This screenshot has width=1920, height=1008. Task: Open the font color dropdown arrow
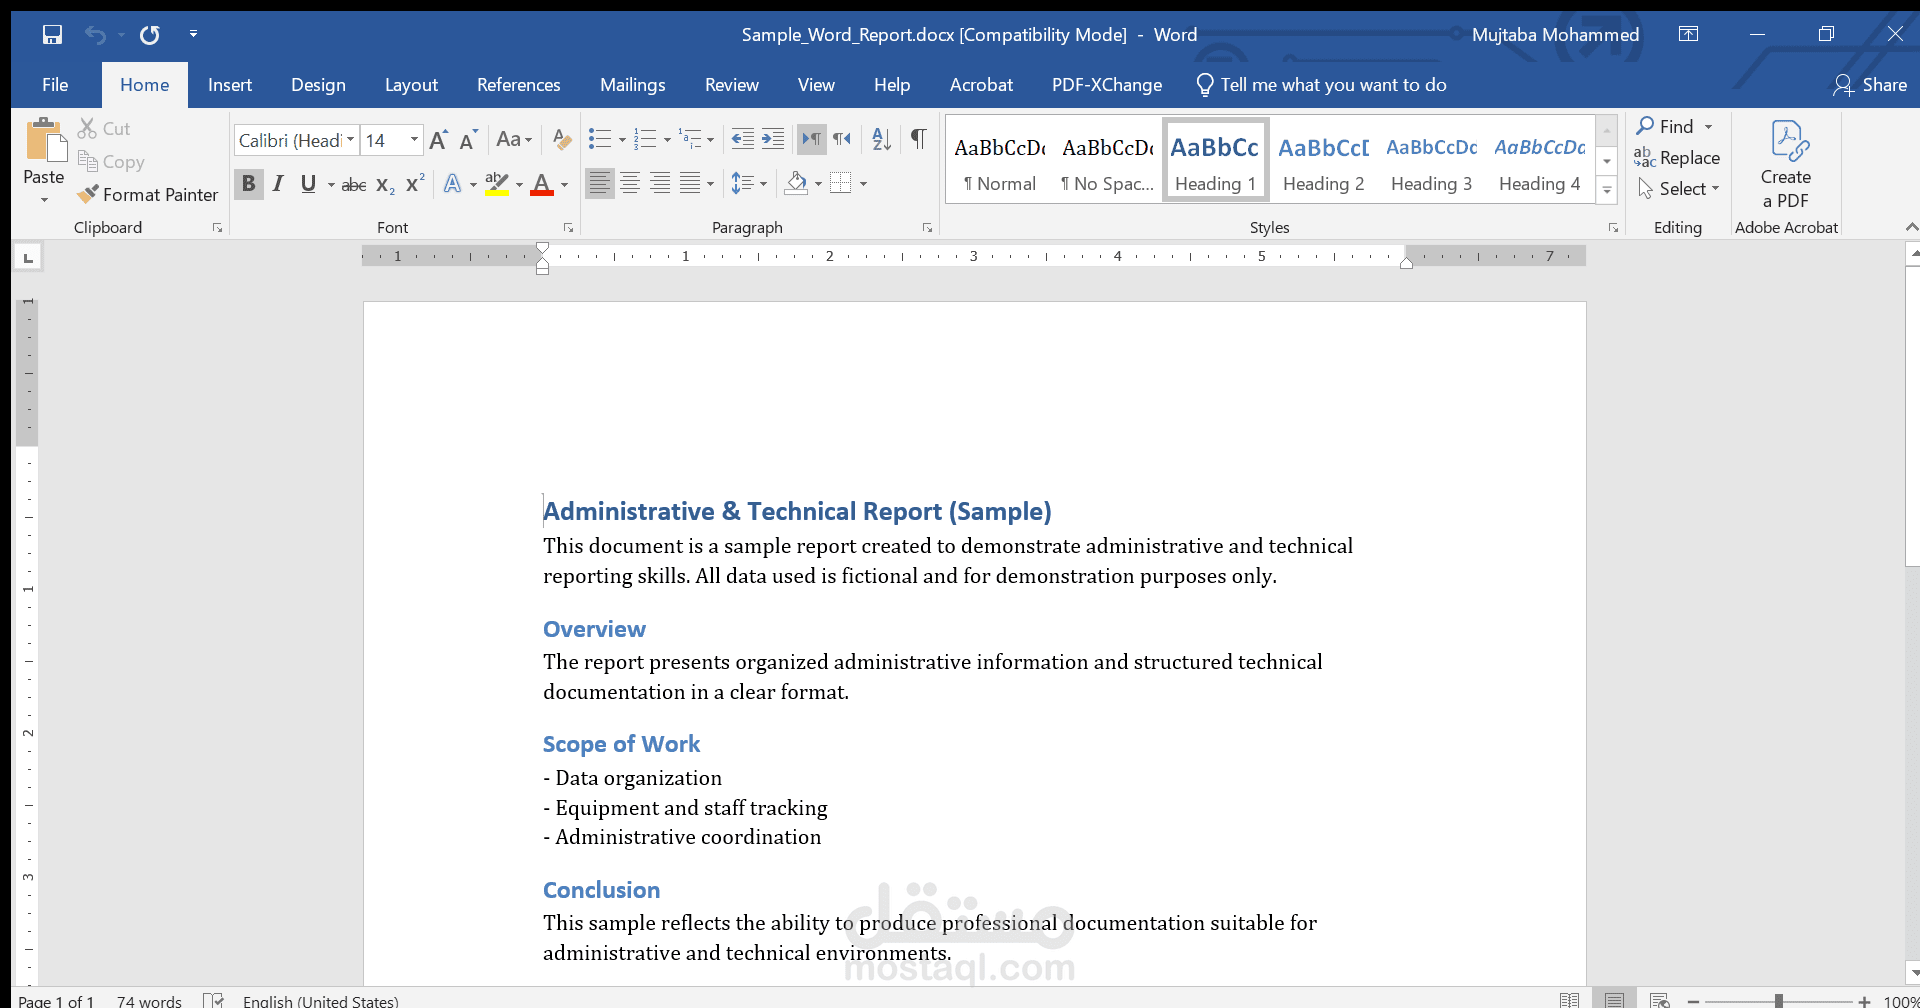click(x=563, y=186)
